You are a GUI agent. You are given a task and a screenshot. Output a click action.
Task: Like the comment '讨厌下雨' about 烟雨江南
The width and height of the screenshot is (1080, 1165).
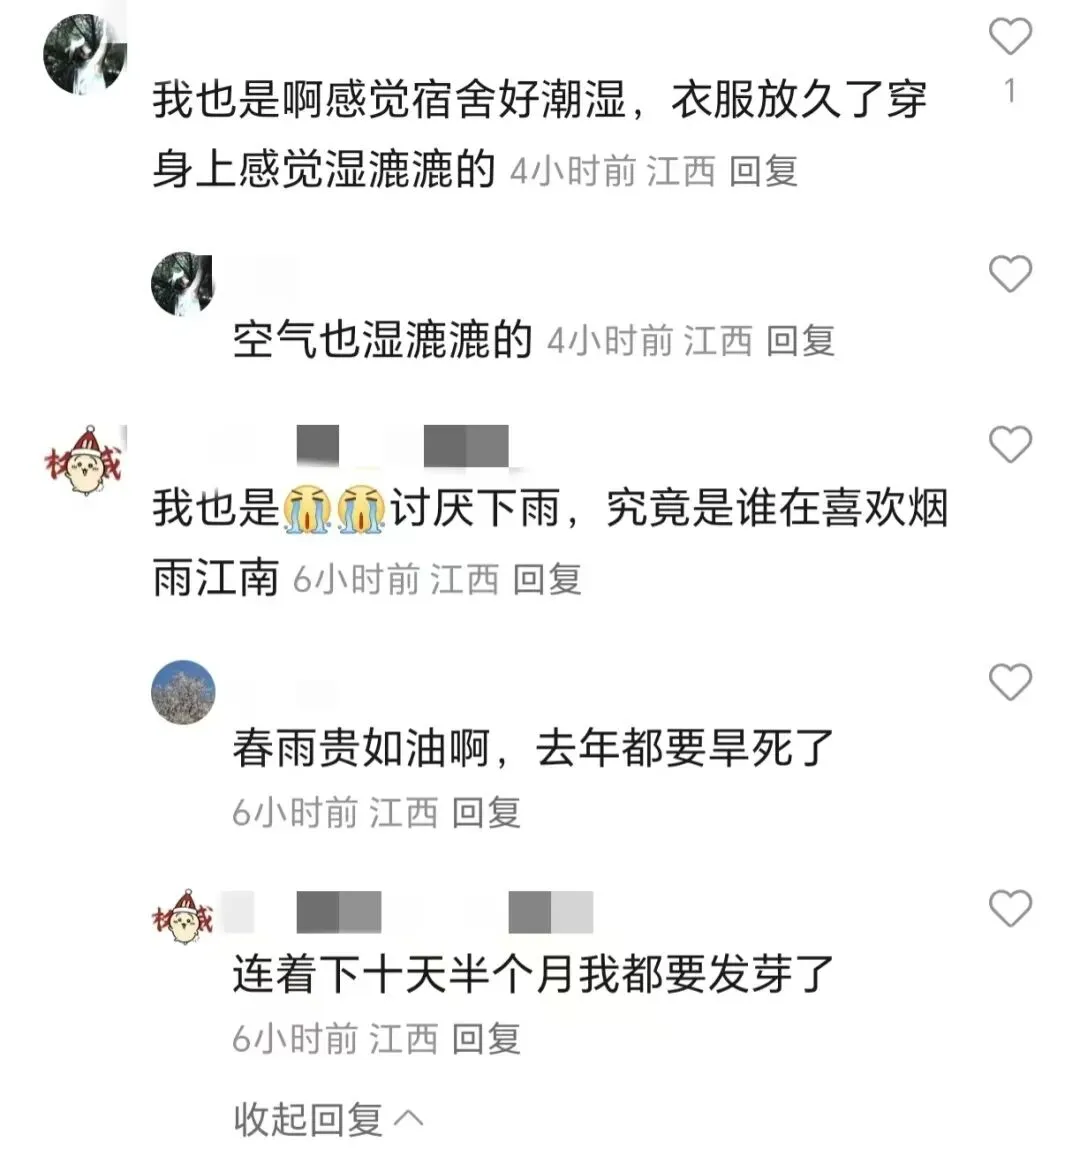pos(1010,444)
